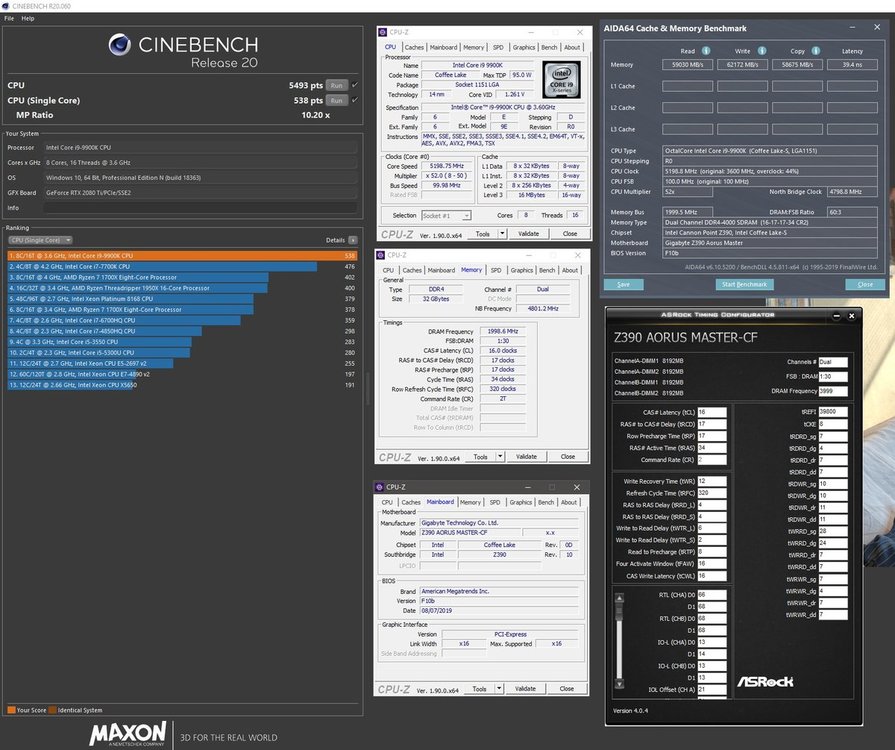Image resolution: width=895 pixels, height=750 pixels.
Task: Click the Details arrow icon in Ranking
Action: (353, 240)
